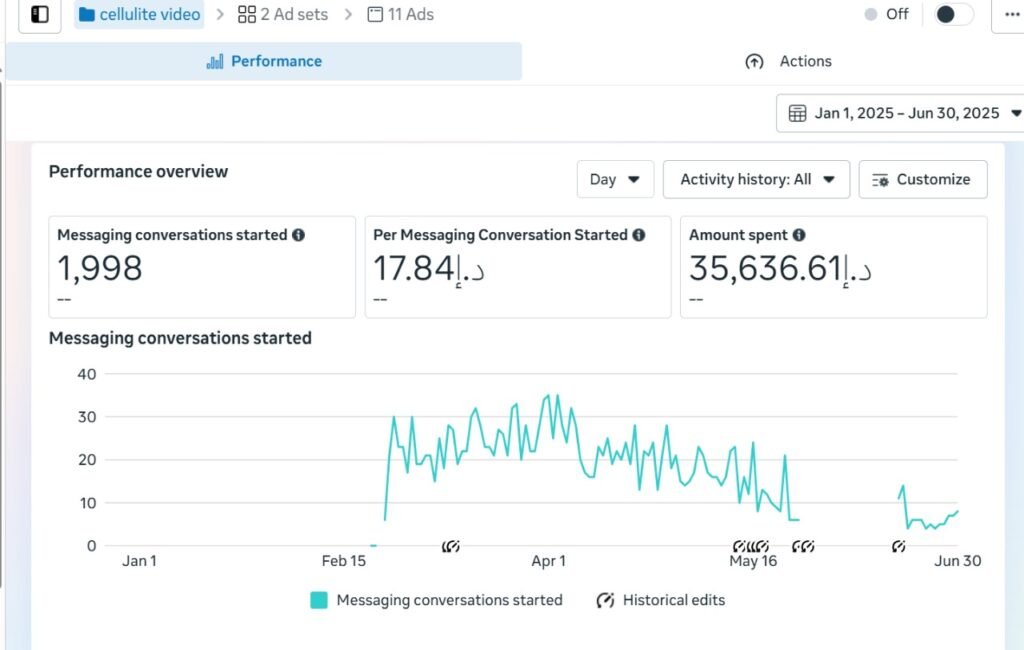Click the calendar icon in date range

(x=797, y=113)
